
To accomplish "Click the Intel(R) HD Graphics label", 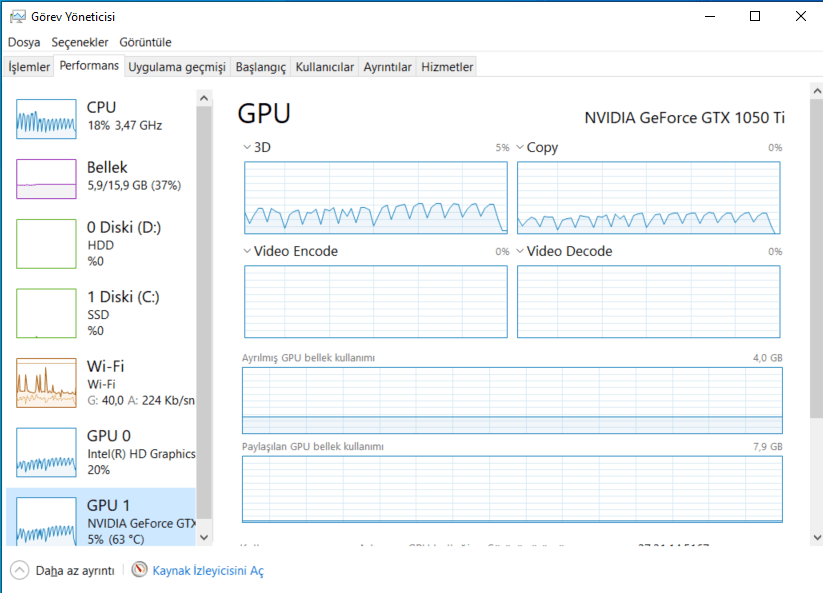I will point(141,454).
